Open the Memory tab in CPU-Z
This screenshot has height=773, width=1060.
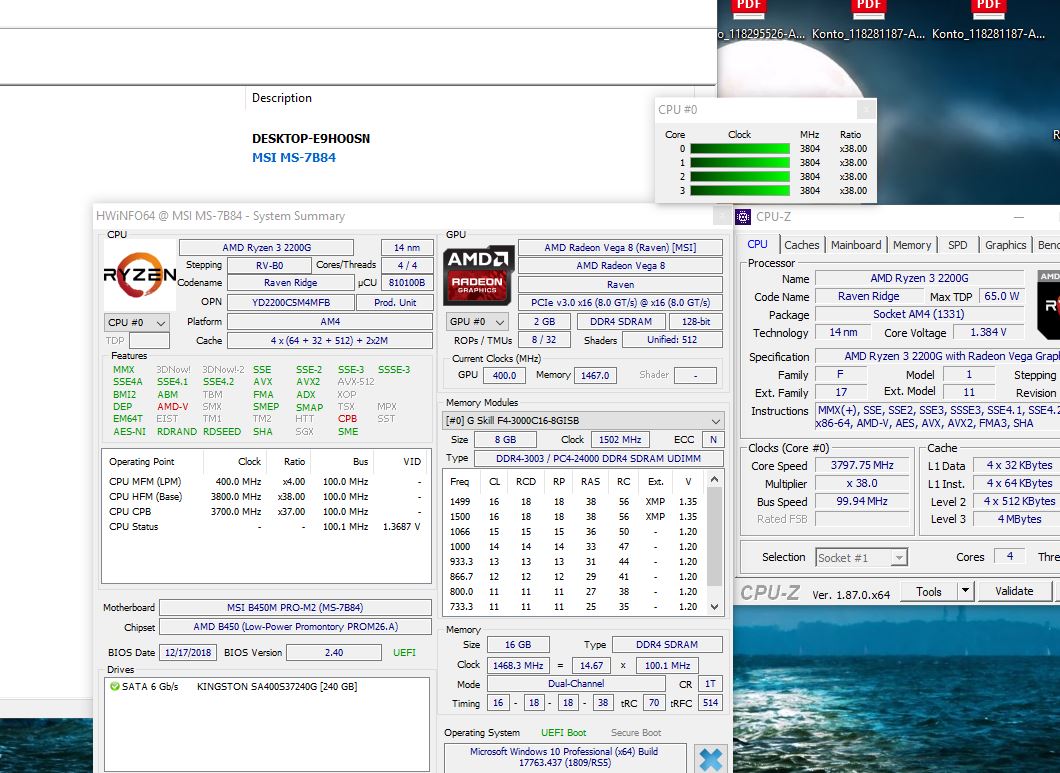[x=912, y=245]
